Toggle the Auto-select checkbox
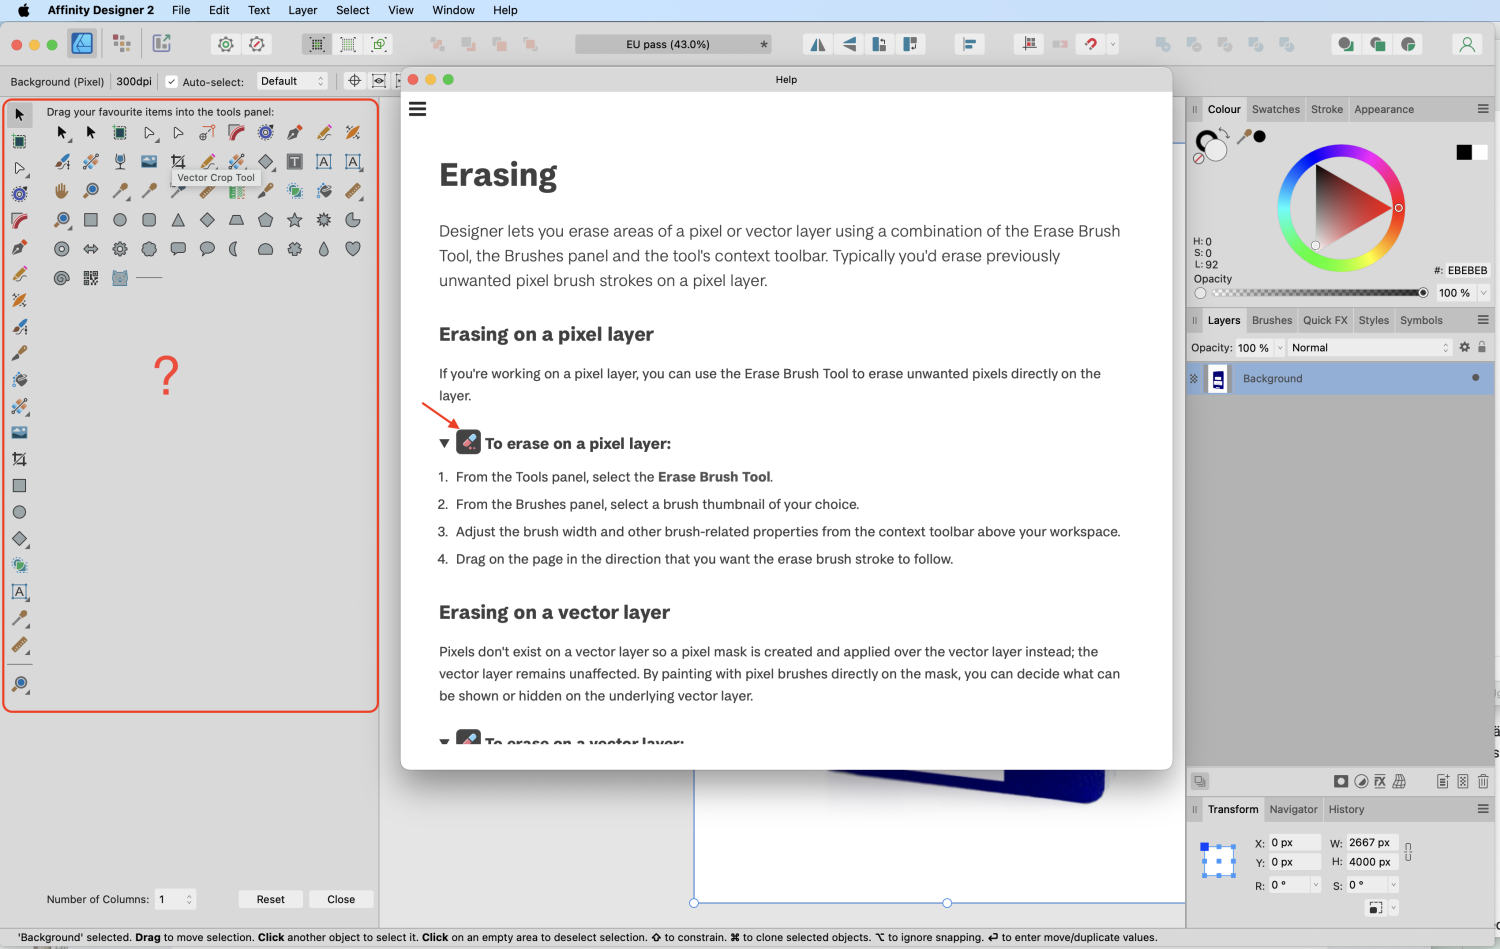This screenshot has width=1500, height=949. pyautogui.click(x=171, y=82)
